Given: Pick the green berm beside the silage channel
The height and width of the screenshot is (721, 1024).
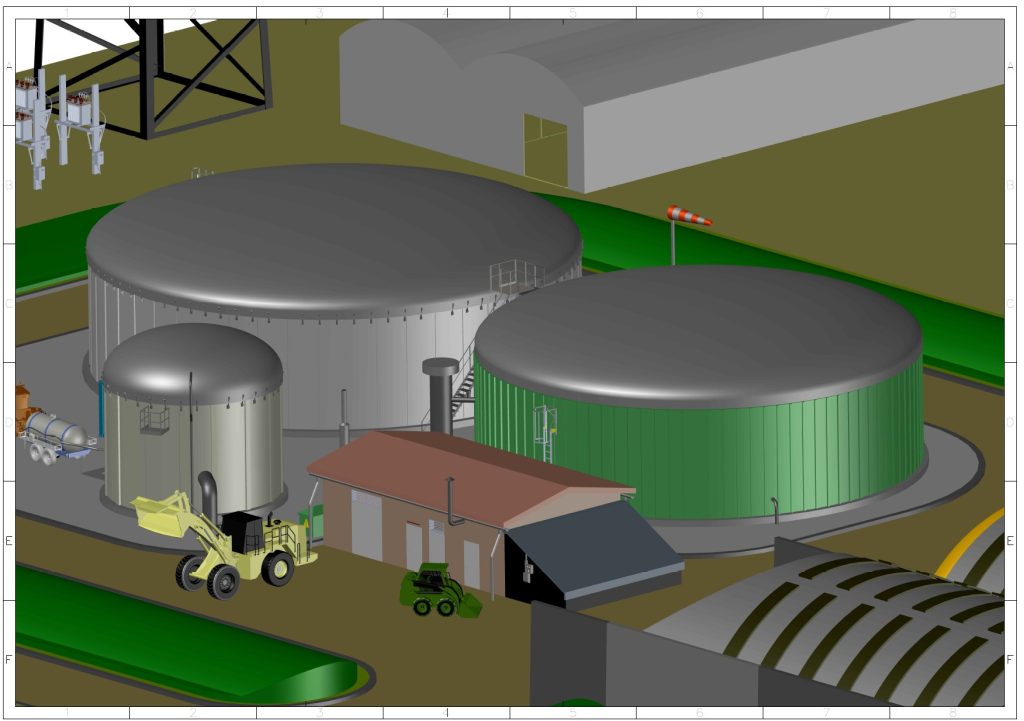Looking at the screenshot, I should tap(186, 635).
